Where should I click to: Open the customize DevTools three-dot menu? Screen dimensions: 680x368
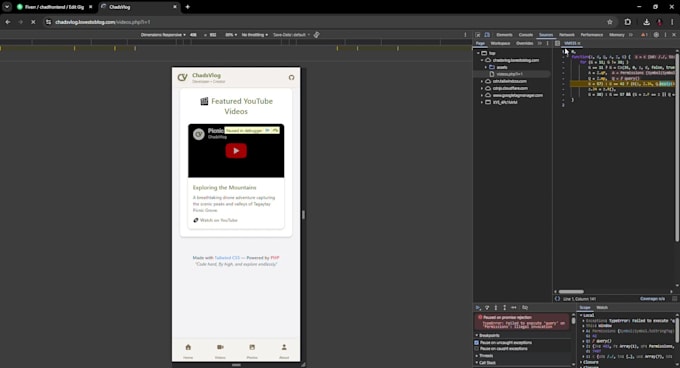[x=665, y=35]
